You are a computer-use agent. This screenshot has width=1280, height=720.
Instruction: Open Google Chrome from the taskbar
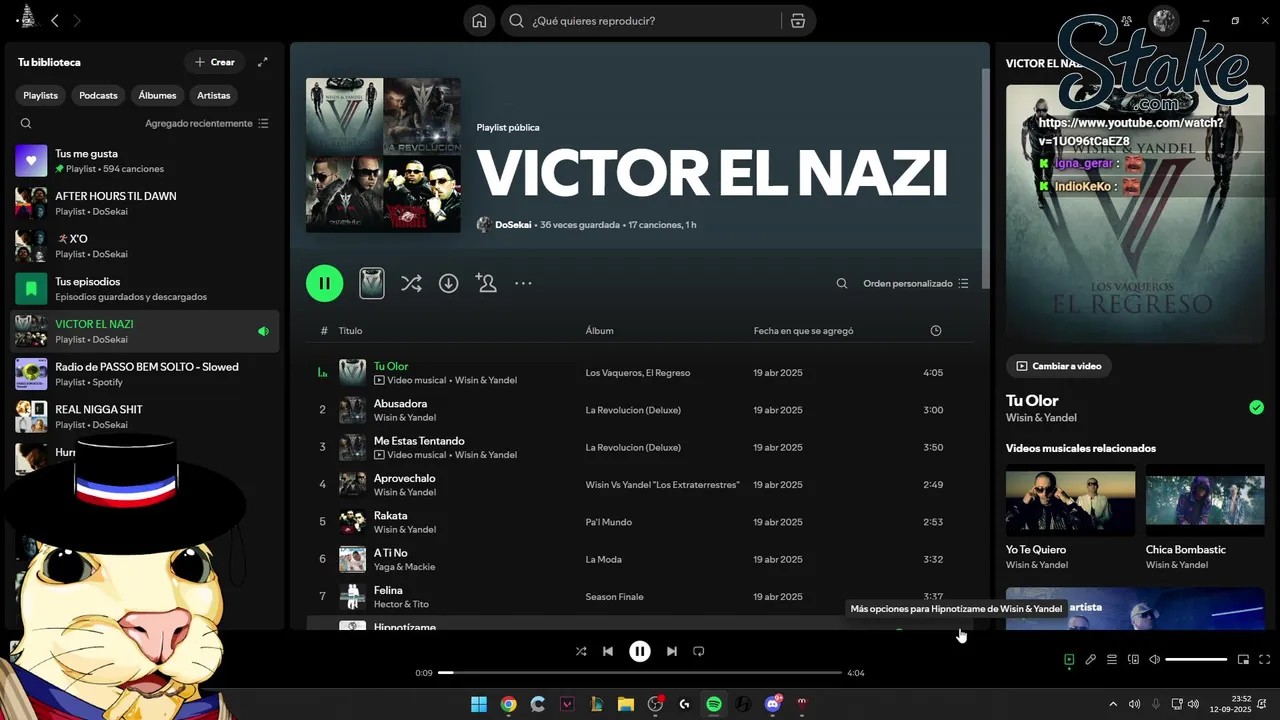pyautogui.click(x=508, y=704)
